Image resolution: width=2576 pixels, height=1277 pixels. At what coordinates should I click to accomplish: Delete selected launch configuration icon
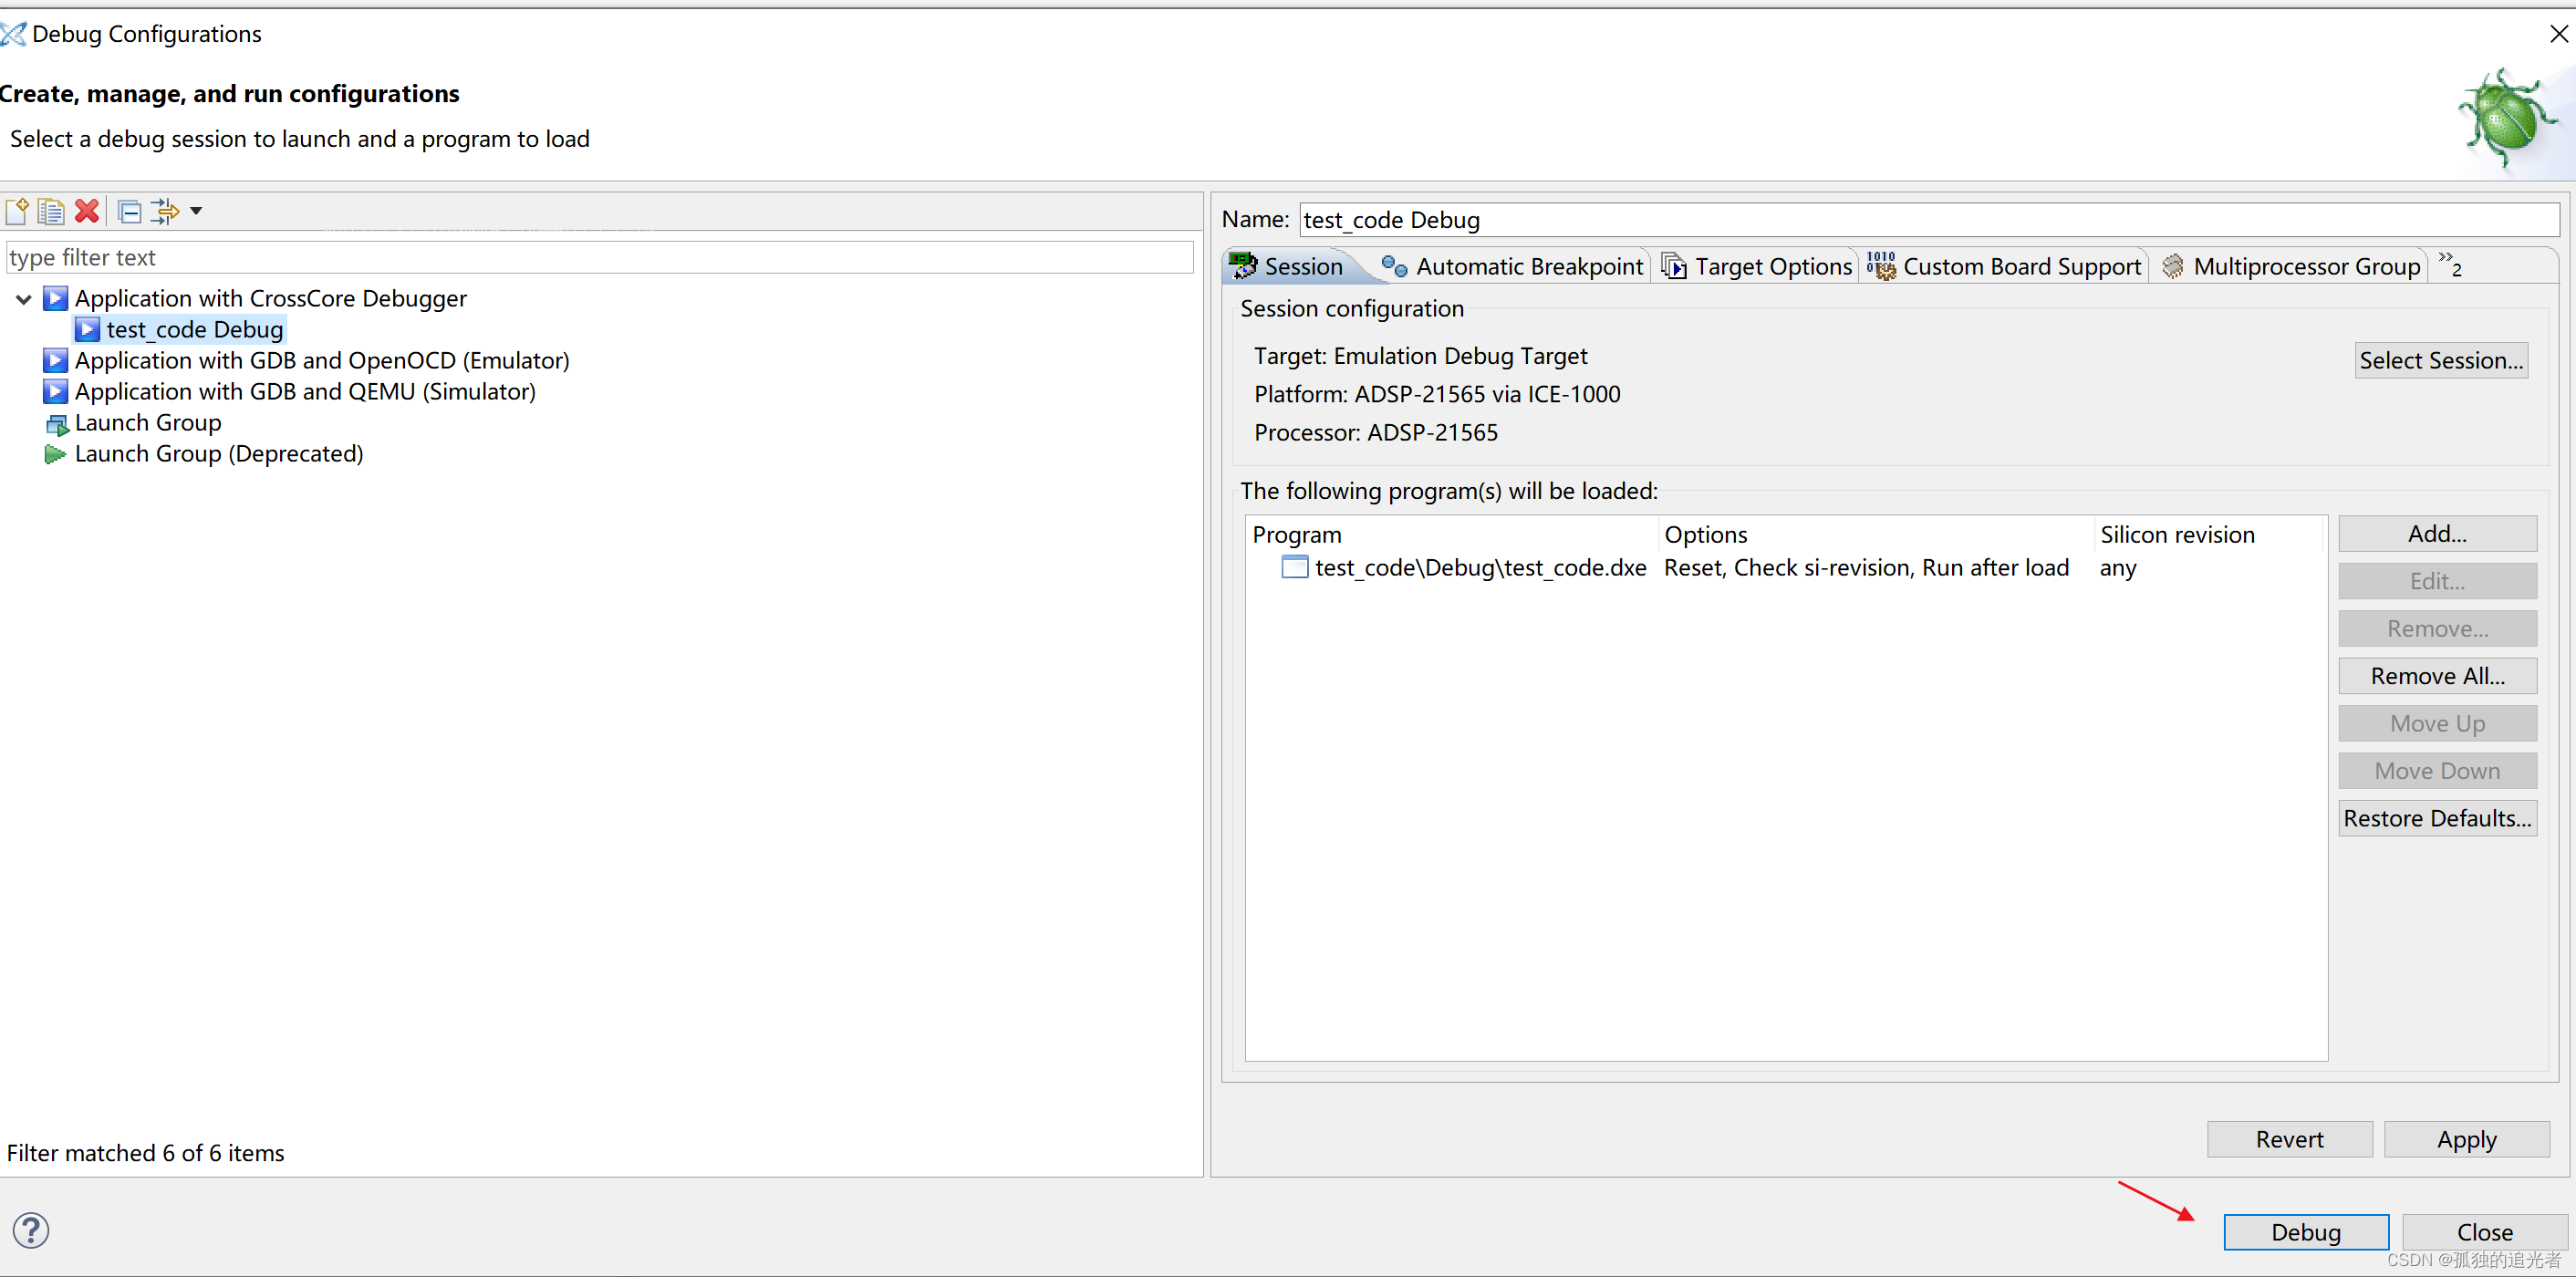pyautogui.click(x=87, y=211)
